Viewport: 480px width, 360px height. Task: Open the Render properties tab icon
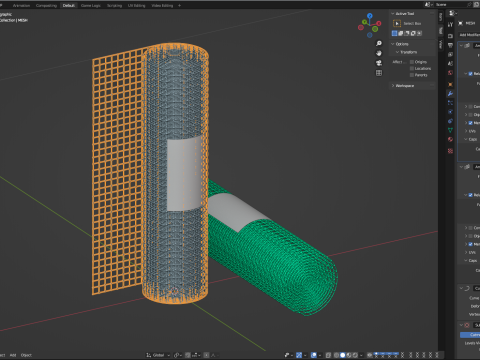tap(450, 36)
